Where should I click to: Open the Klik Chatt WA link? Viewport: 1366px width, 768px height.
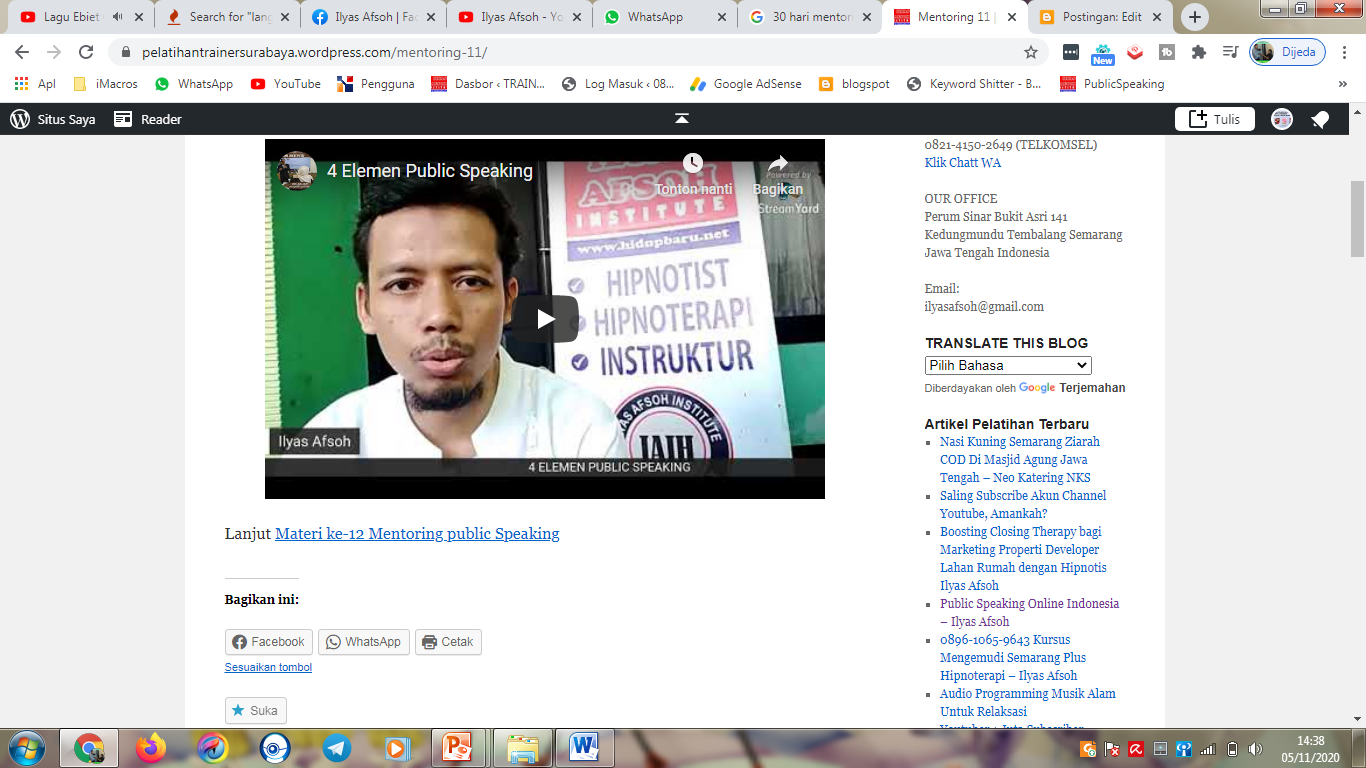pyautogui.click(x=963, y=163)
